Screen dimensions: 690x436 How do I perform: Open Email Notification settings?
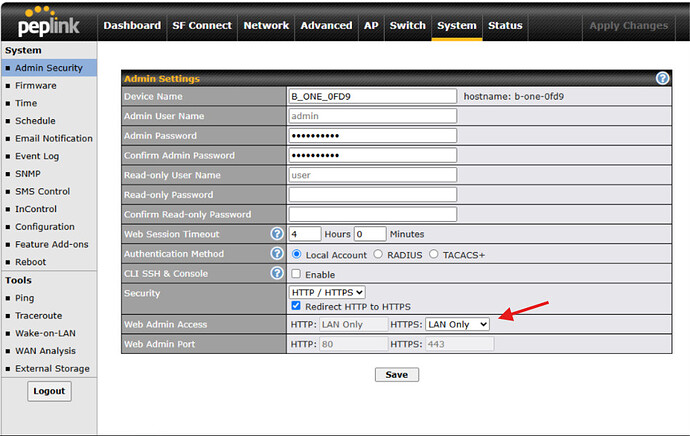pos(54,138)
